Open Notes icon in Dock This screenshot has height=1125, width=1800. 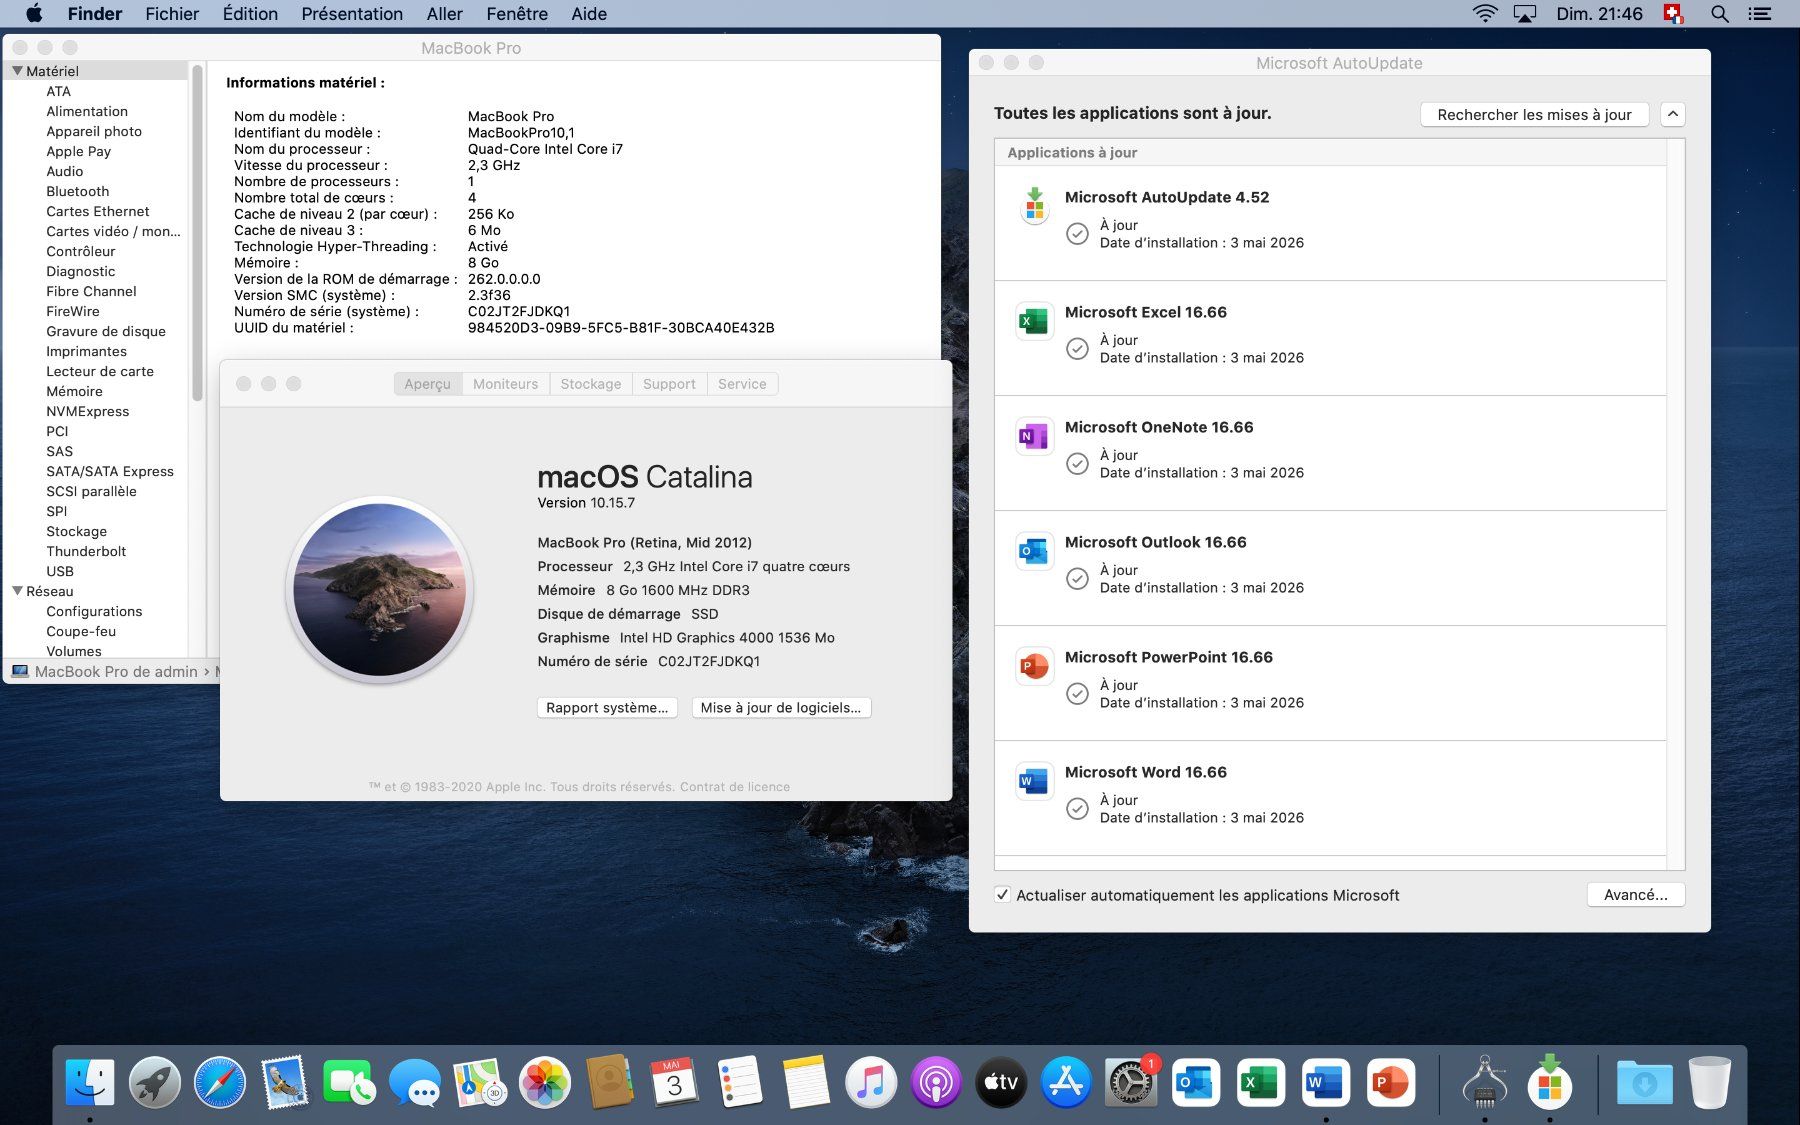[805, 1082]
